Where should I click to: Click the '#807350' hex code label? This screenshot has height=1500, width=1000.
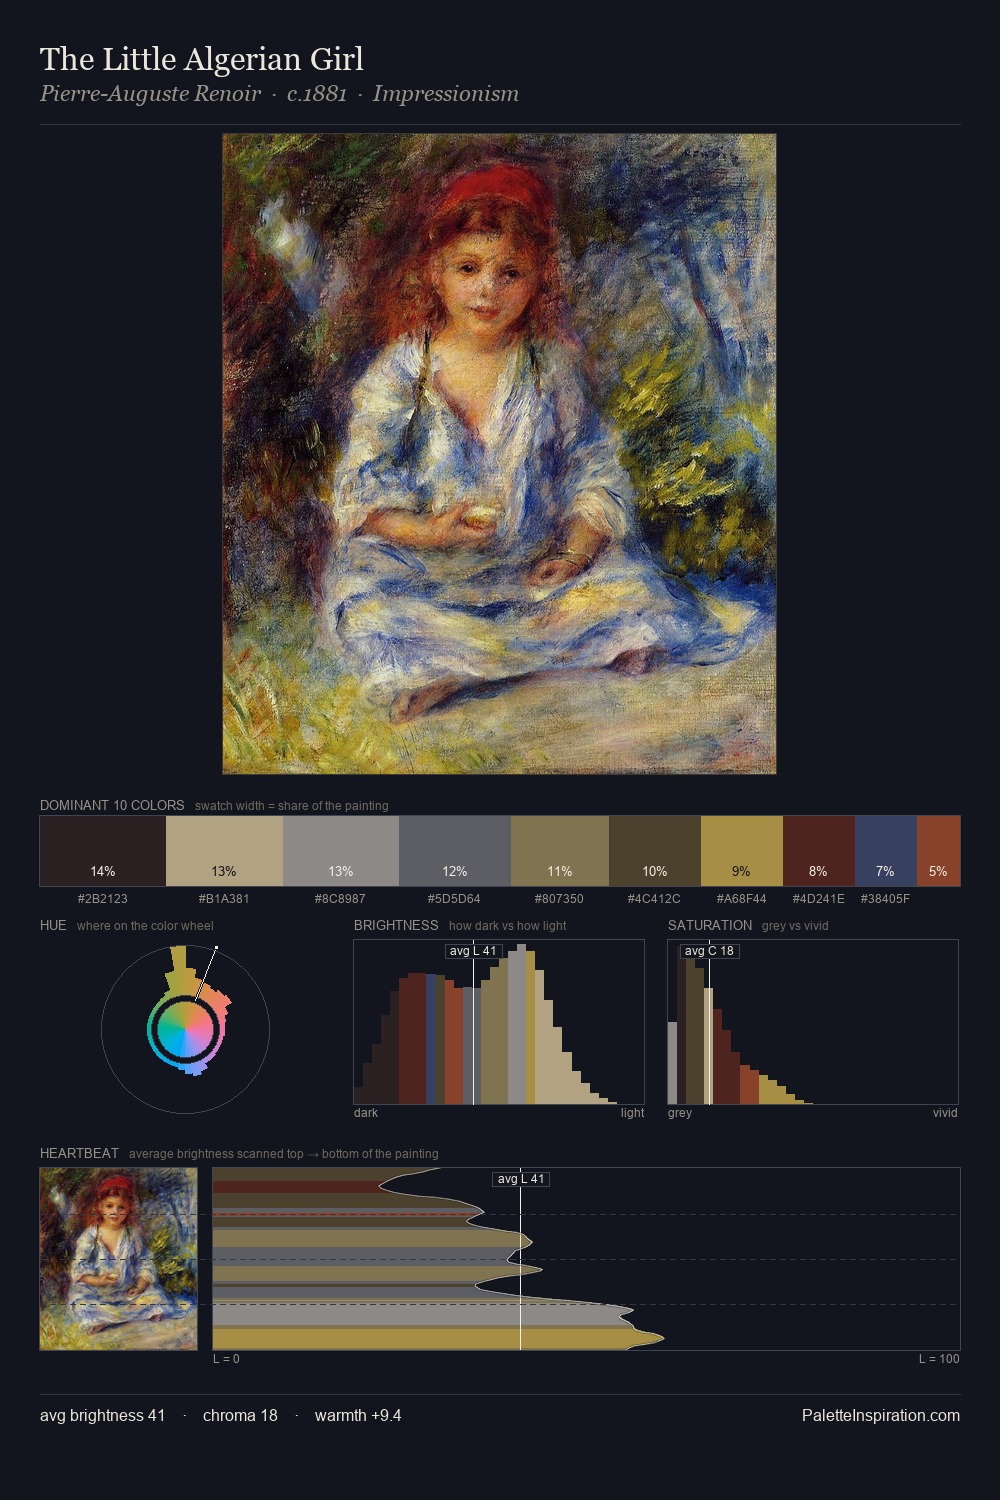click(560, 898)
